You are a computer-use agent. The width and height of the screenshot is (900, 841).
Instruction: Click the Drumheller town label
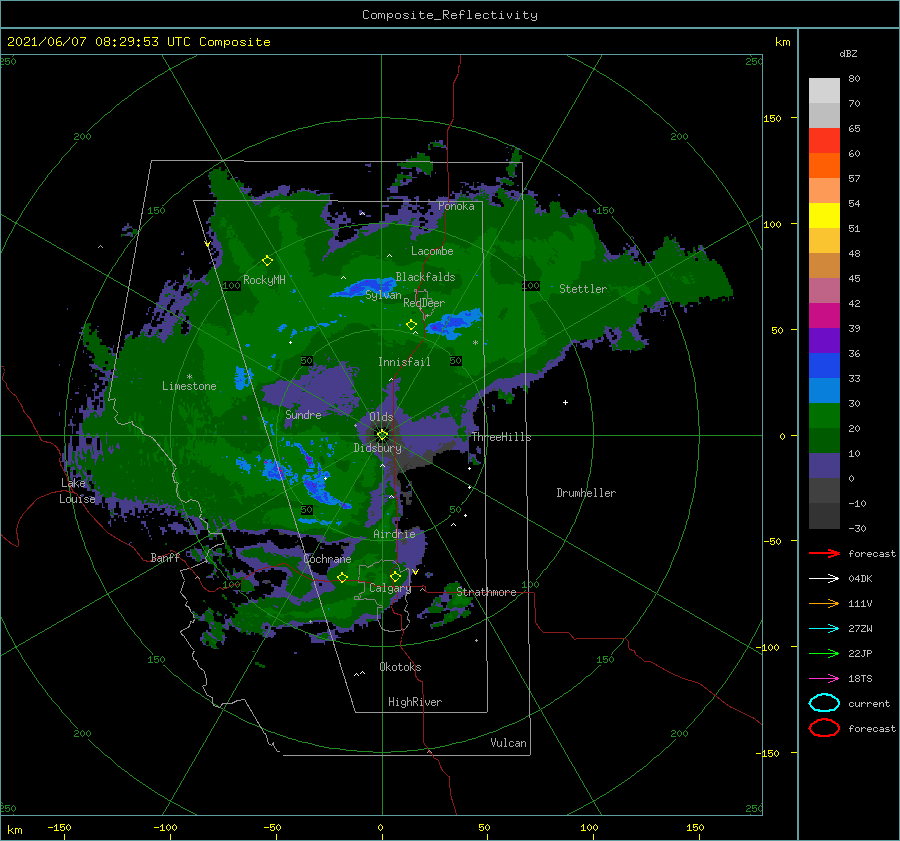pyautogui.click(x=586, y=493)
